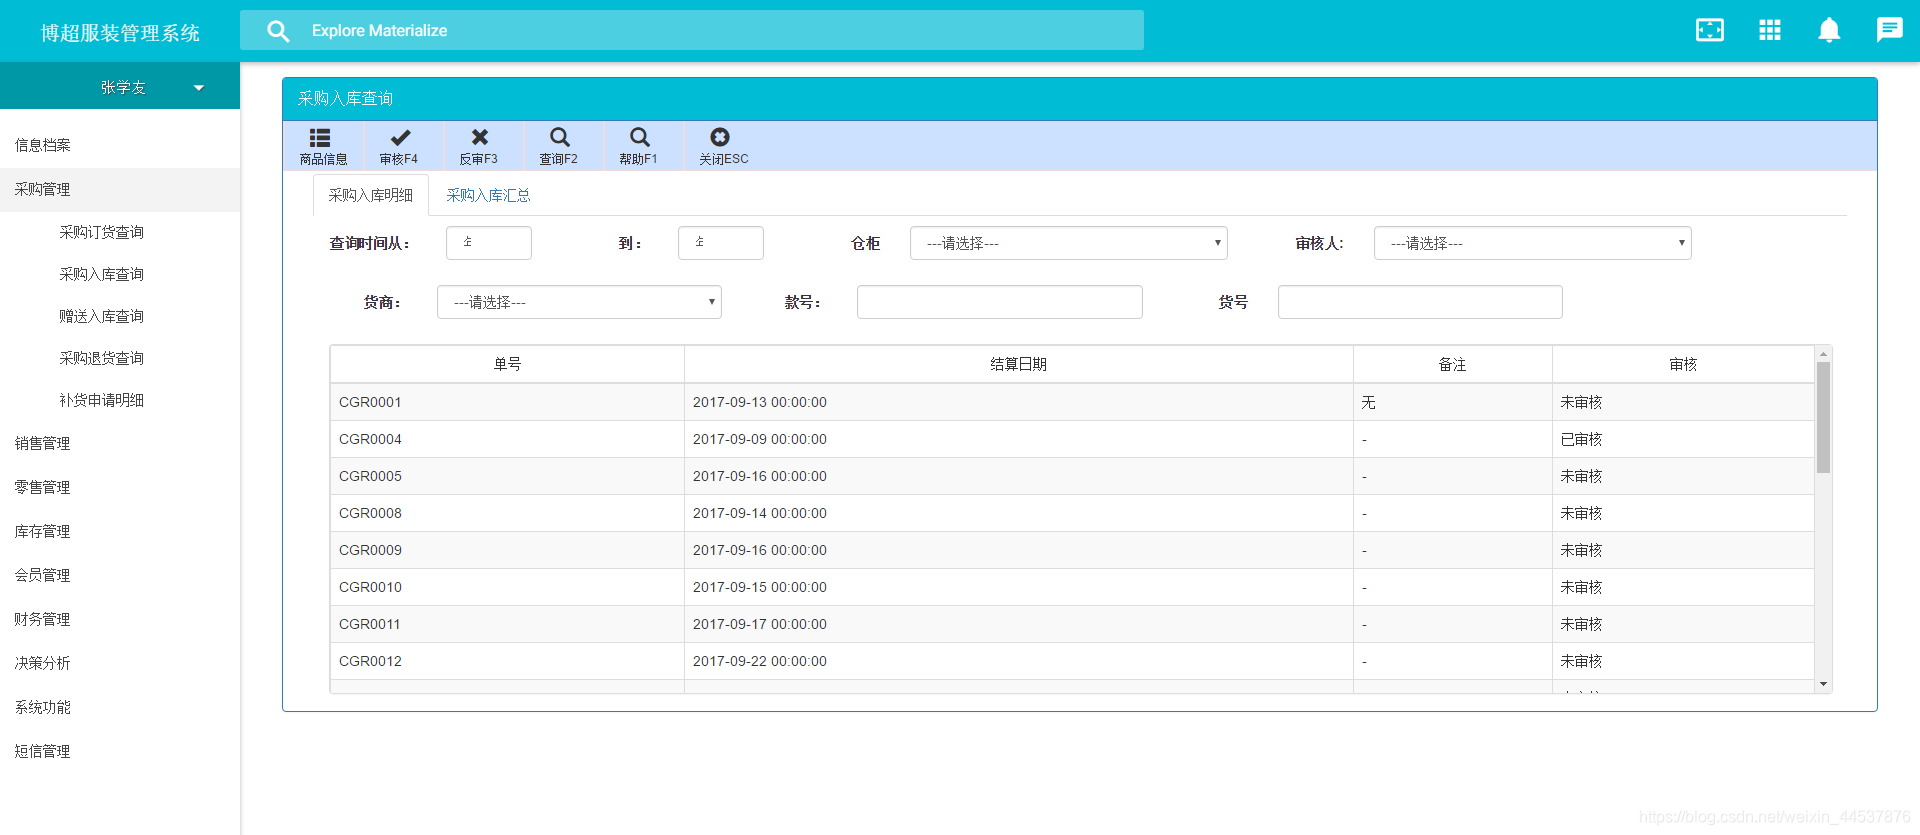This screenshot has width=1920, height=835.
Task: Open the 货商 dropdown
Action: pyautogui.click(x=579, y=302)
